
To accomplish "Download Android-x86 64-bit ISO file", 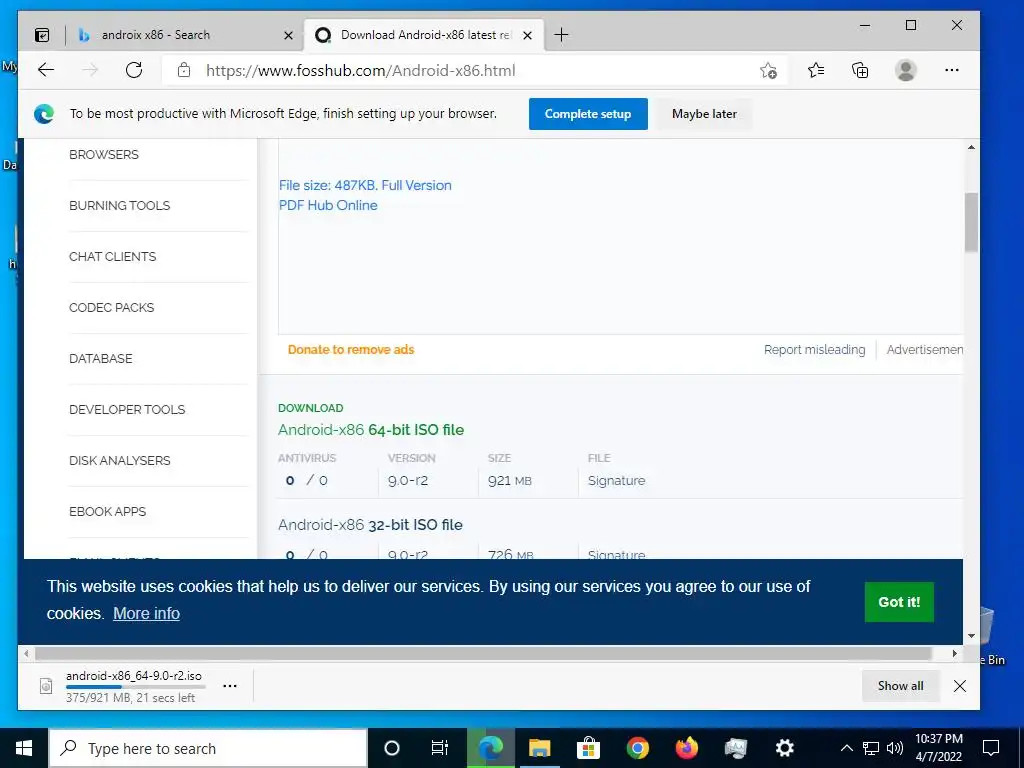I will (x=371, y=430).
